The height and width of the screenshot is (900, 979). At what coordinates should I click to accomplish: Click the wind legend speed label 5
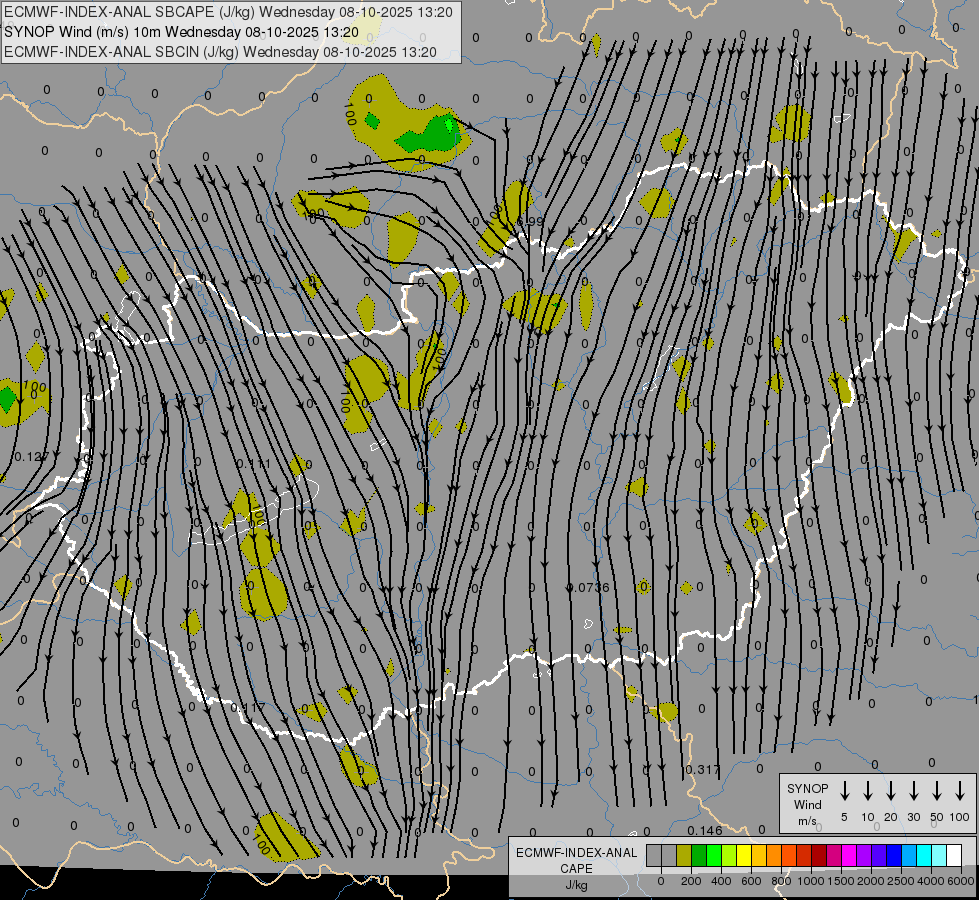(x=844, y=817)
